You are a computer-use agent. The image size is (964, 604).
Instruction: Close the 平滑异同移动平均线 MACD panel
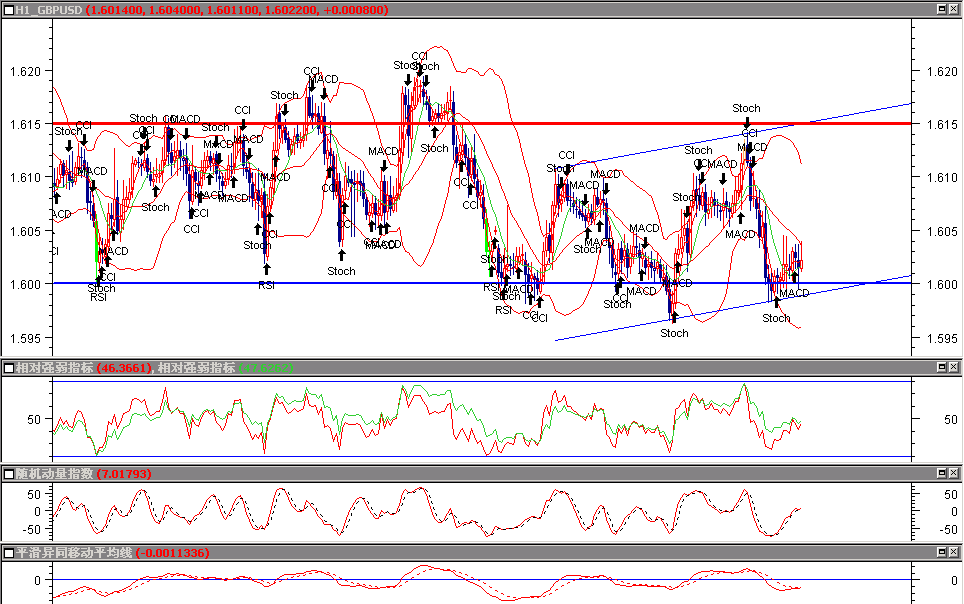click(954, 552)
